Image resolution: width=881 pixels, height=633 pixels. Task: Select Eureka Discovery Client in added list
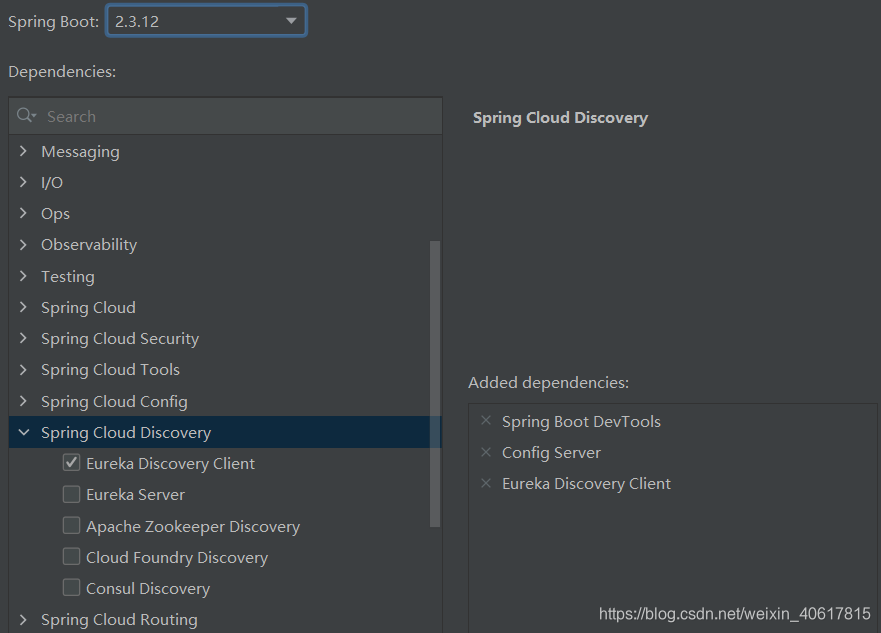586,484
